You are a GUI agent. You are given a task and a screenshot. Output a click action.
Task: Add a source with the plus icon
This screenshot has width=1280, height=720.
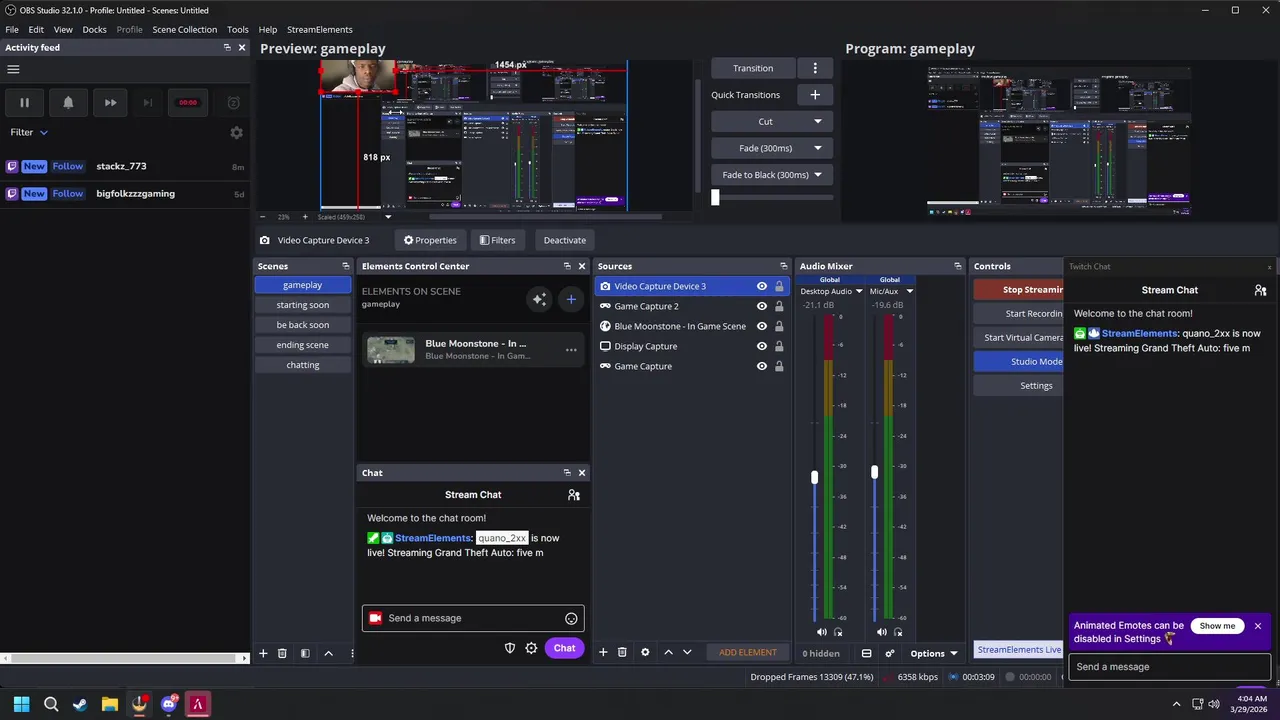point(603,652)
